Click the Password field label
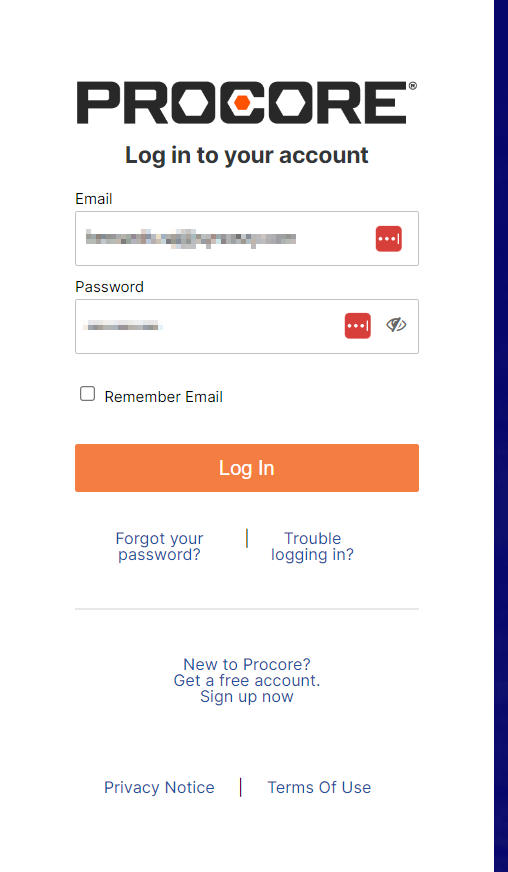508x872 pixels. (x=110, y=287)
